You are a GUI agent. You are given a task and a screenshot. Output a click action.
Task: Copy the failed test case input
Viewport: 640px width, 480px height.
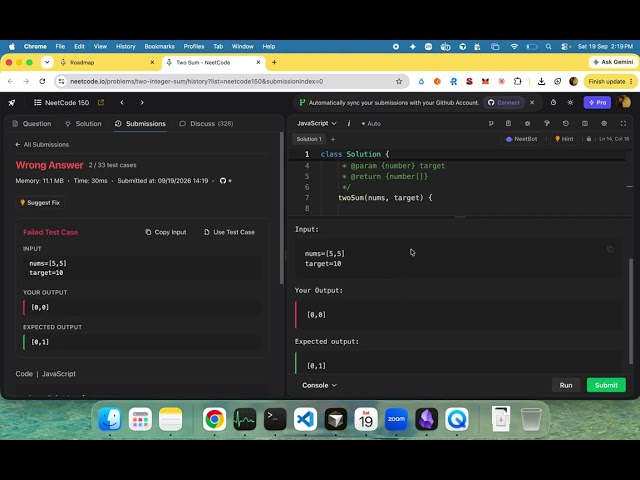point(166,232)
